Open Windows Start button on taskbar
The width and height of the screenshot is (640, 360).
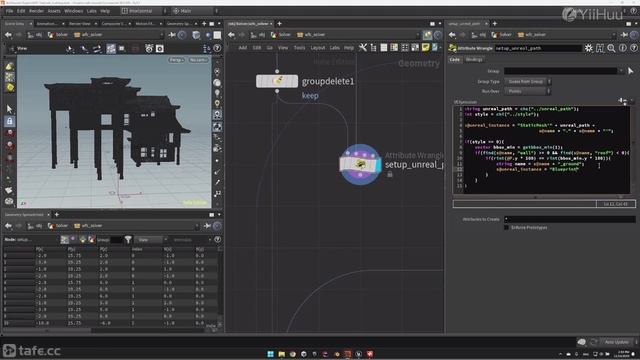click(x=270, y=354)
